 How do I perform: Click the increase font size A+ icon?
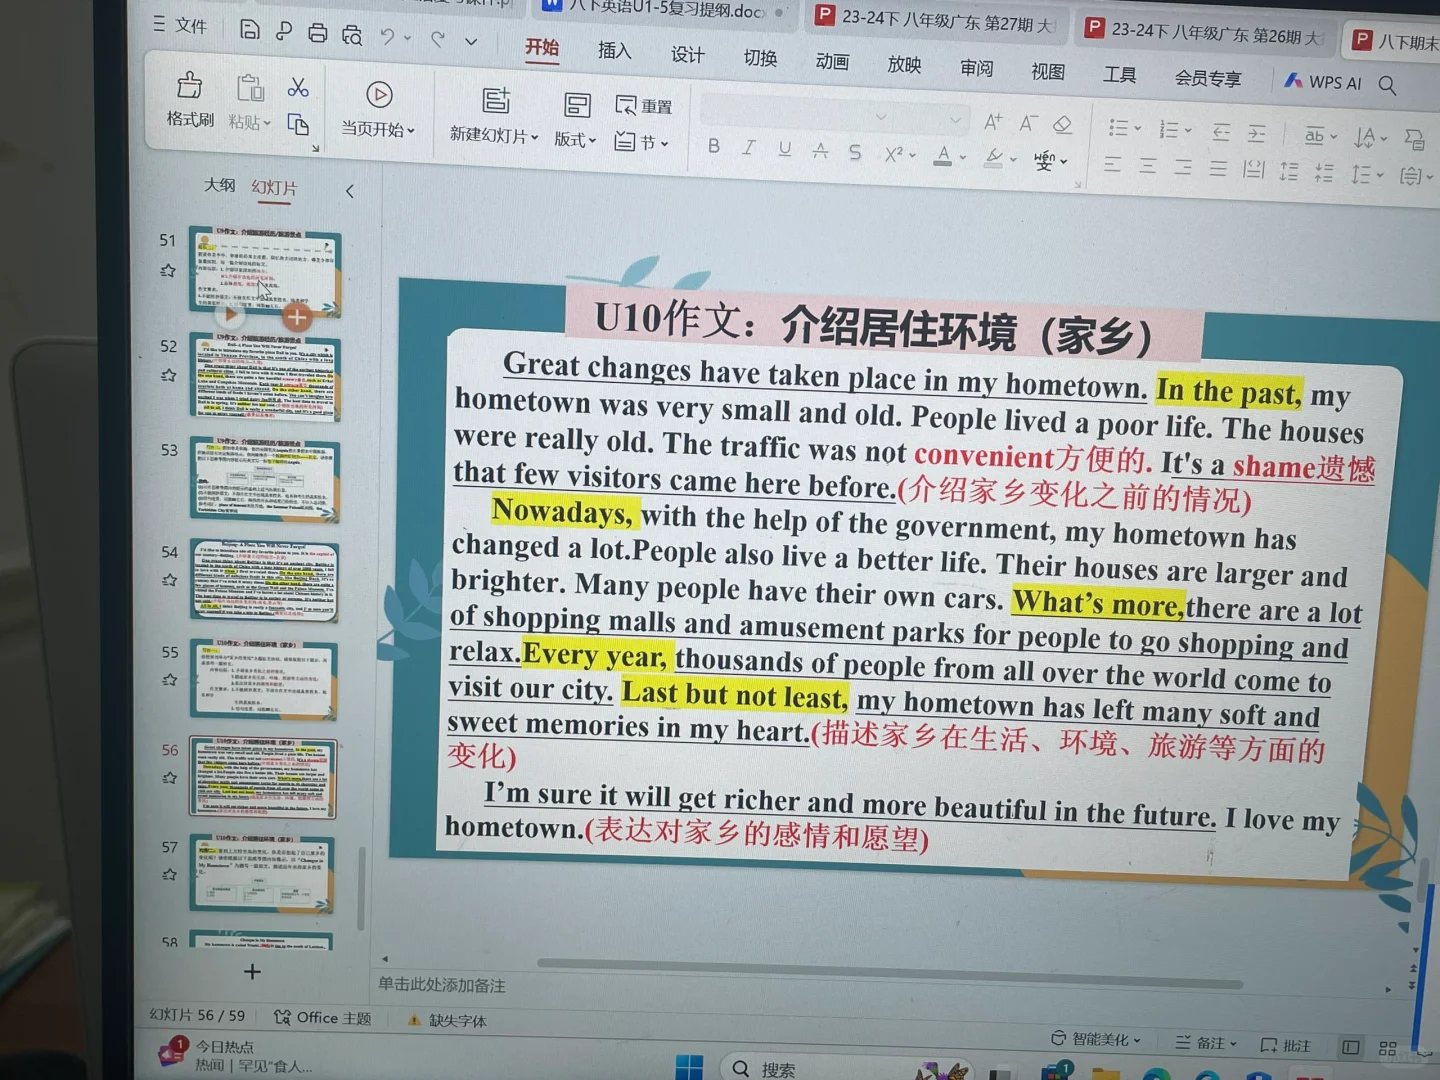tap(992, 122)
